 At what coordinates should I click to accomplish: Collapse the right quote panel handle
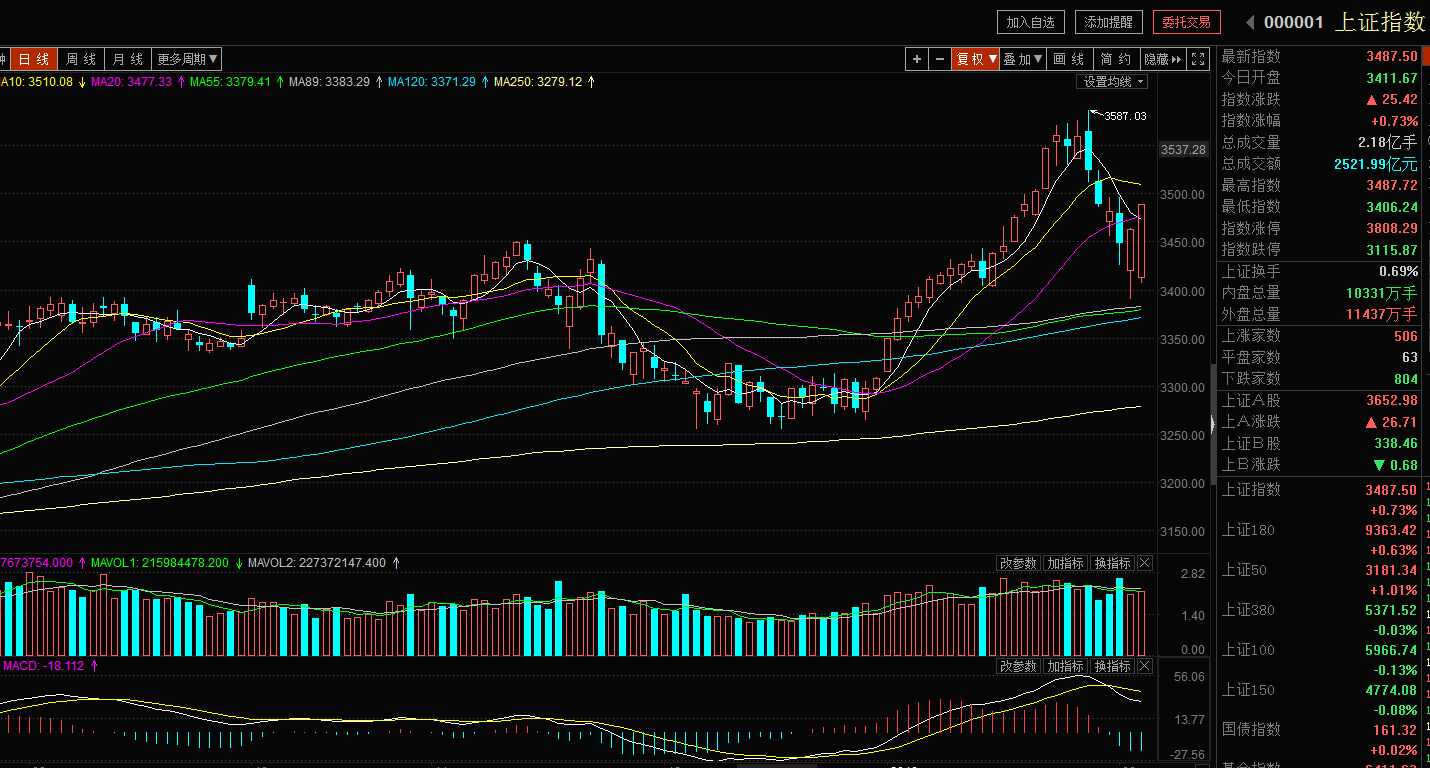tap(1214, 425)
